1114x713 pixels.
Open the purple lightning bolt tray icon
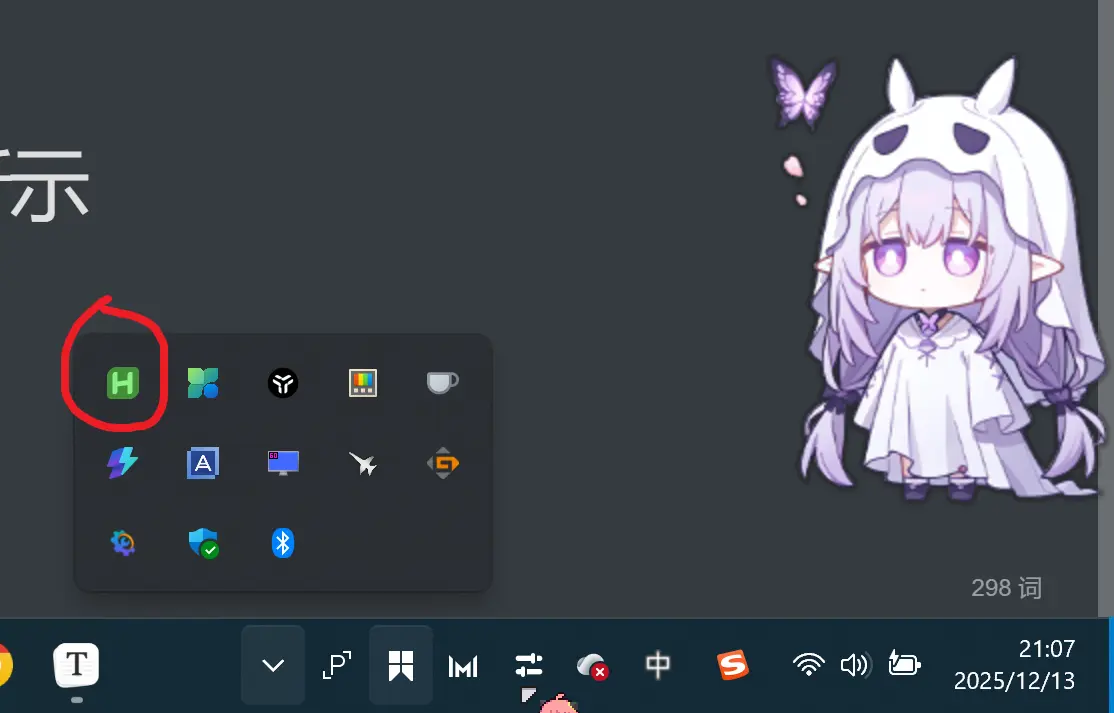(x=122, y=463)
